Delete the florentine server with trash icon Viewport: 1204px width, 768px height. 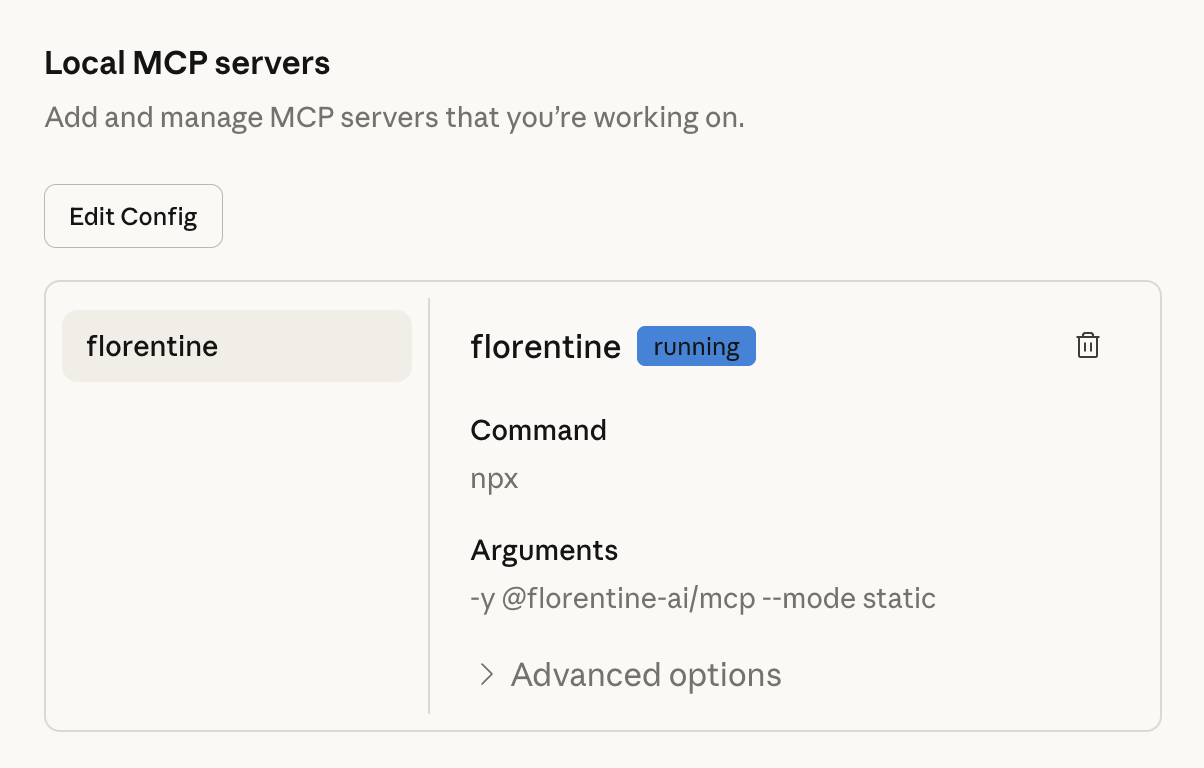point(1087,346)
